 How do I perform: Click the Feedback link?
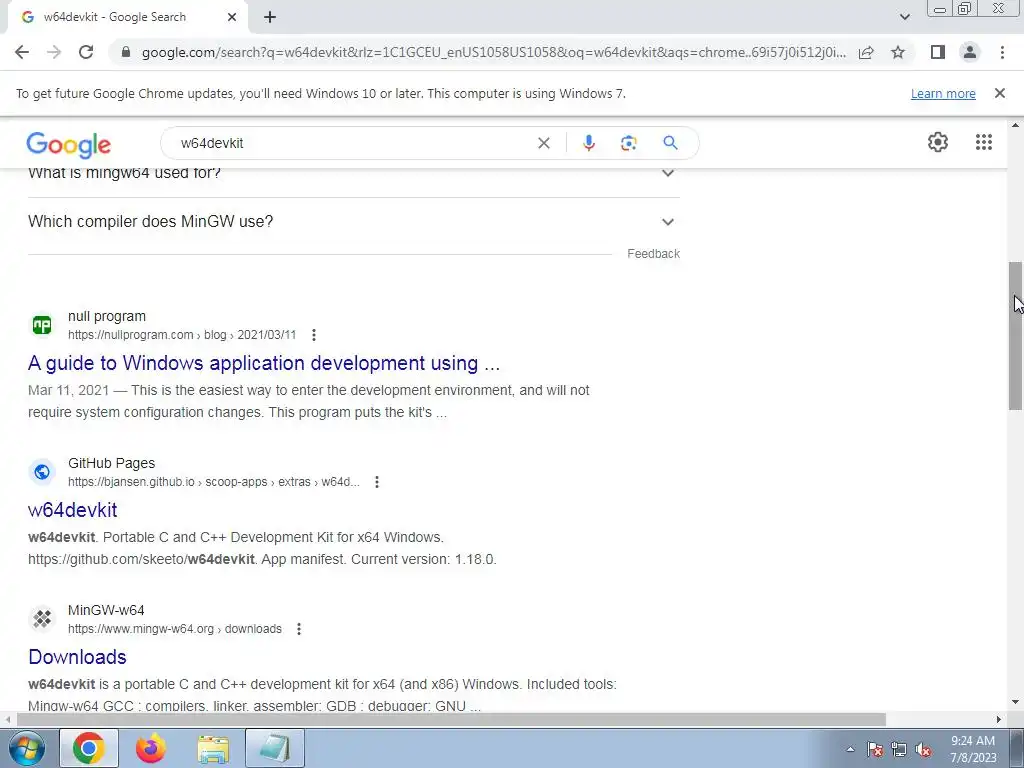tap(653, 253)
